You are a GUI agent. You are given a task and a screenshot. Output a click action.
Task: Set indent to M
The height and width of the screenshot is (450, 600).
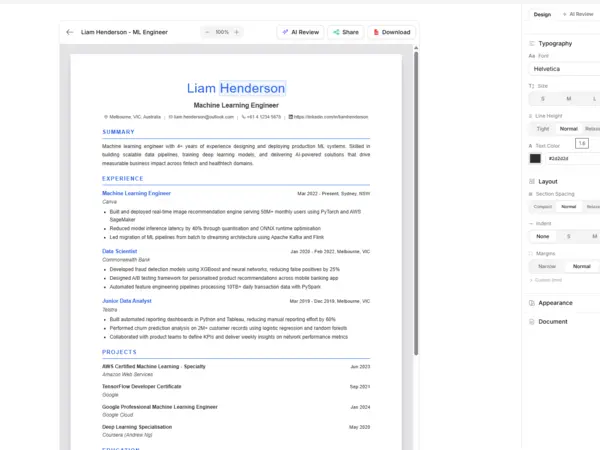(594, 236)
